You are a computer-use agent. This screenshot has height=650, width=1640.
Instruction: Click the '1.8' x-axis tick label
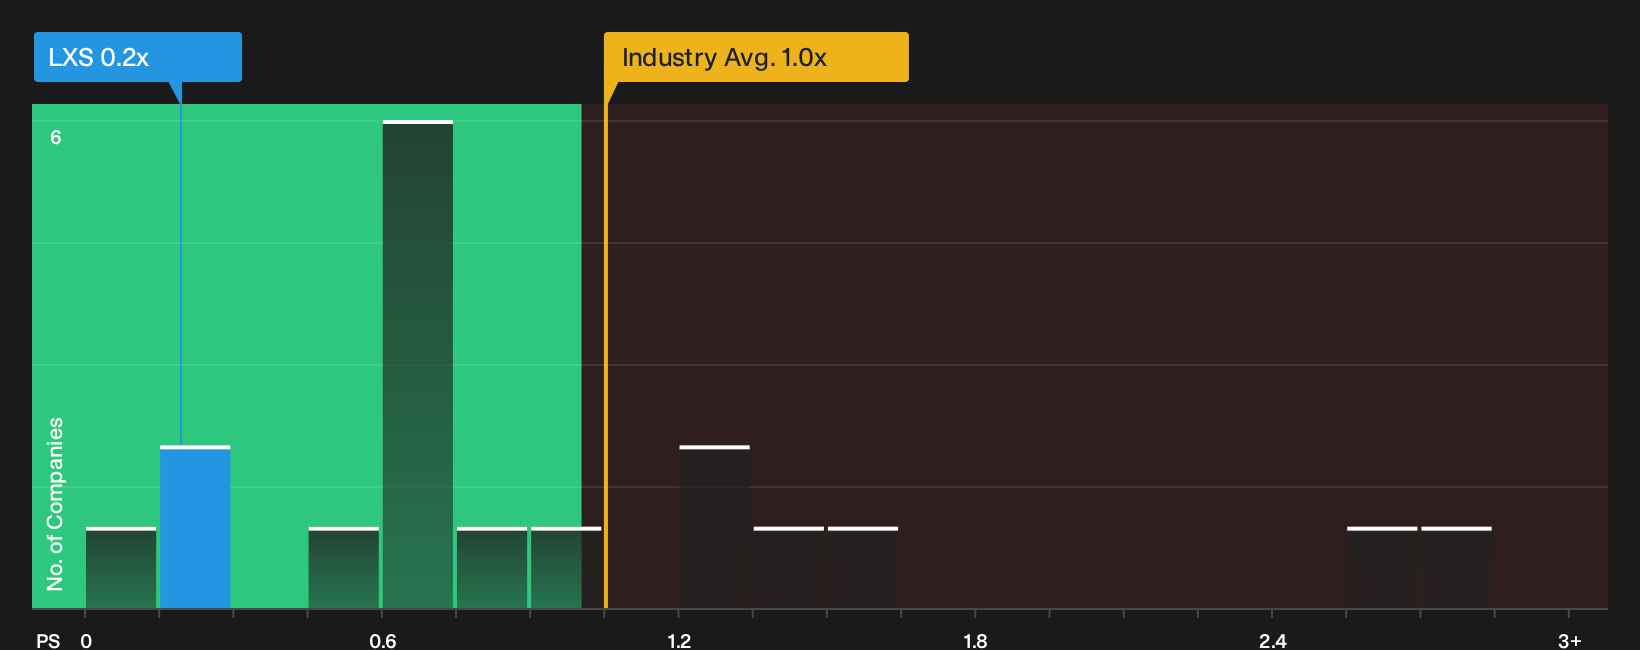point(975,641)
